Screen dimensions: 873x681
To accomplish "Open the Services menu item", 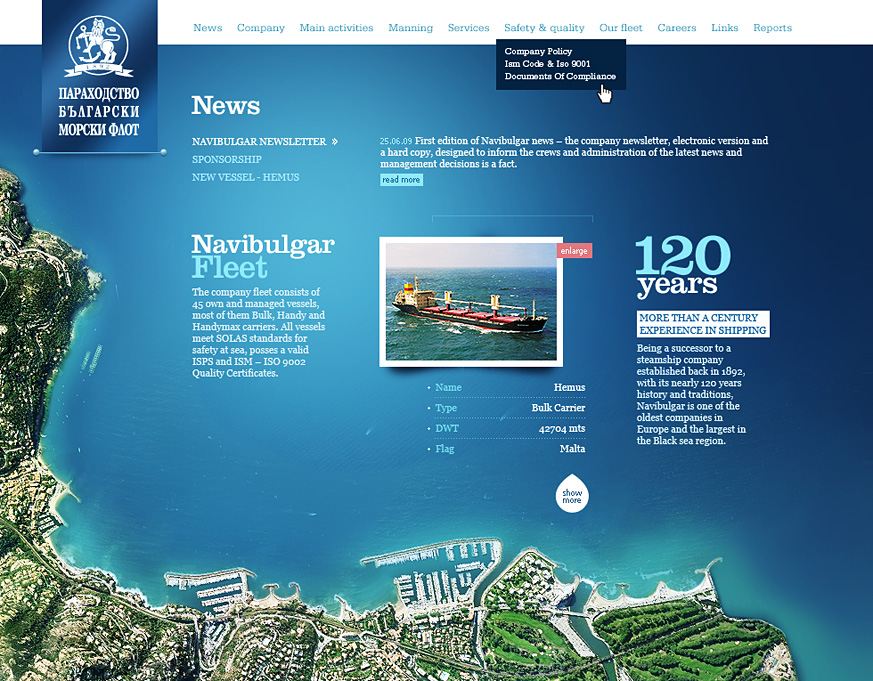I will [x=468, y=28].
